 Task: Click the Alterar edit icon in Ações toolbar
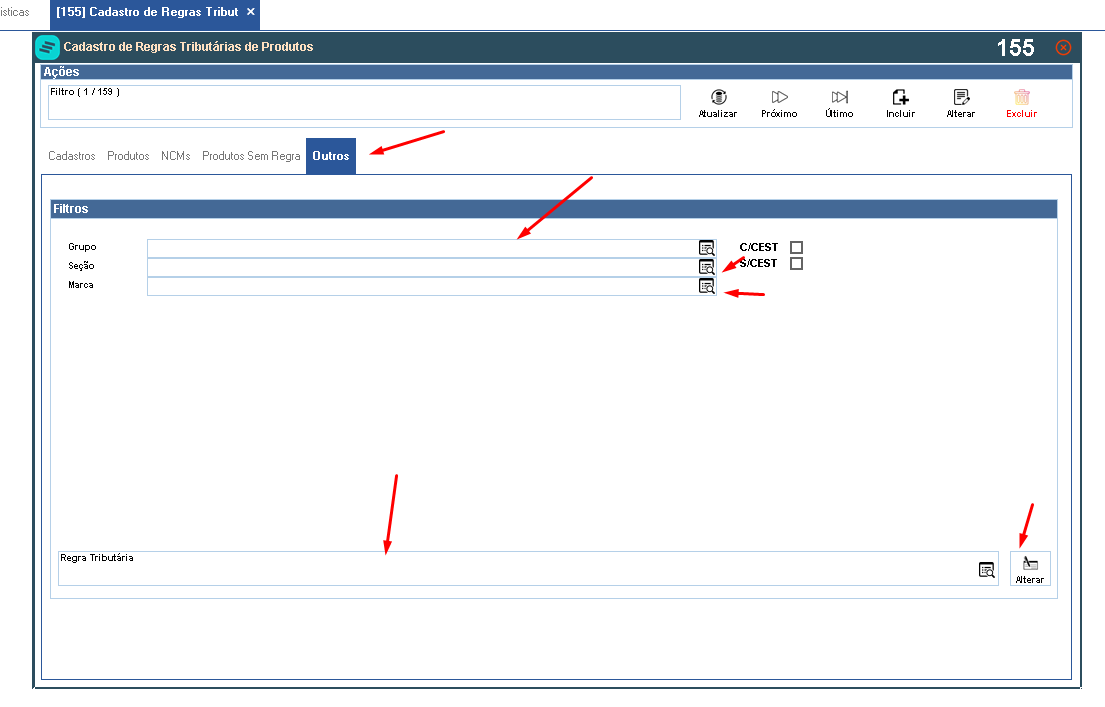click(961, 97)
